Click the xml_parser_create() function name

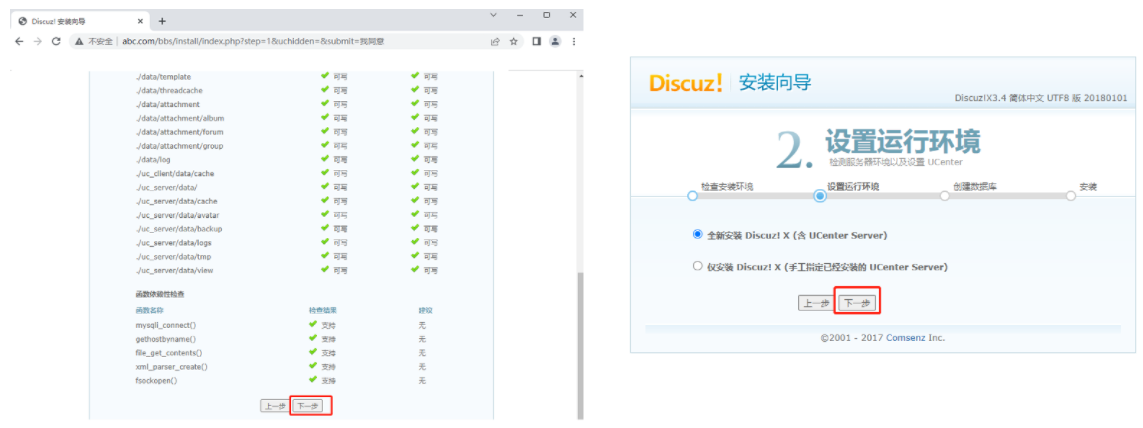pos(171,367)
